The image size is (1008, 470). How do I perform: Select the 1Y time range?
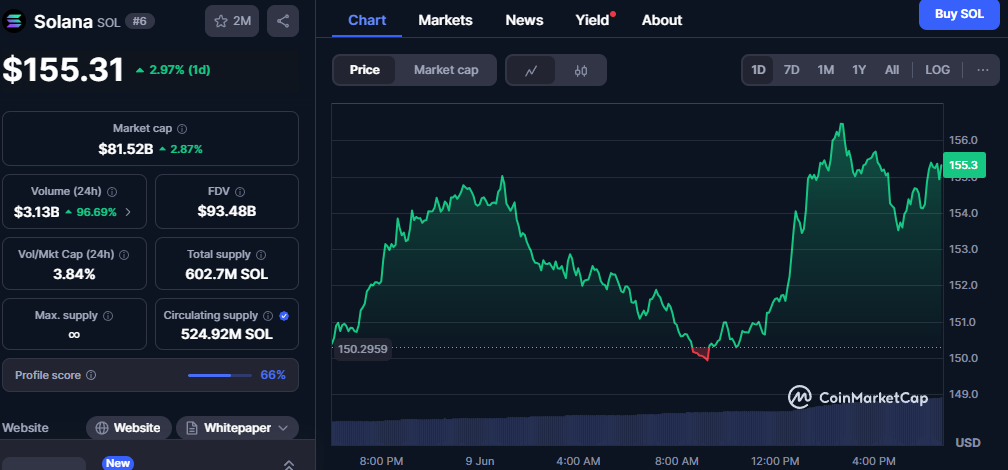click(x=859, y=70)
